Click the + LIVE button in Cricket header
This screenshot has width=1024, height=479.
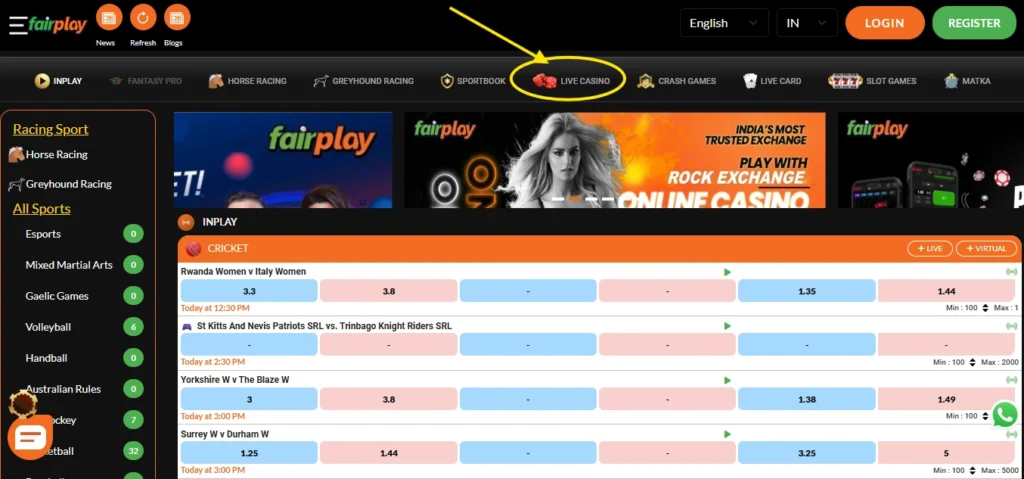click(x=930, y=249)
